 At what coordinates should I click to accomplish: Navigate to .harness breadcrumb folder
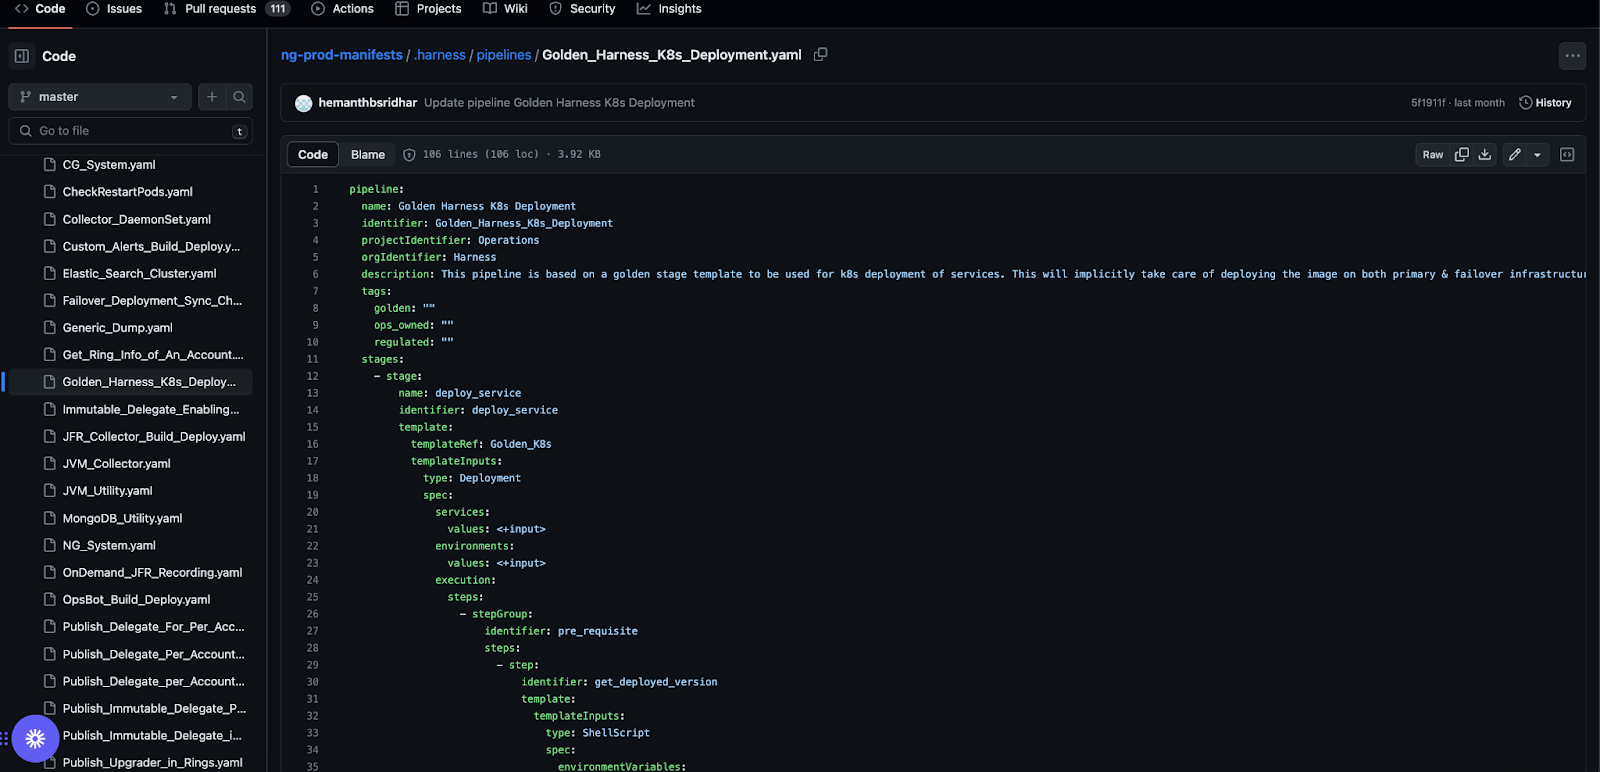(440, 55)
